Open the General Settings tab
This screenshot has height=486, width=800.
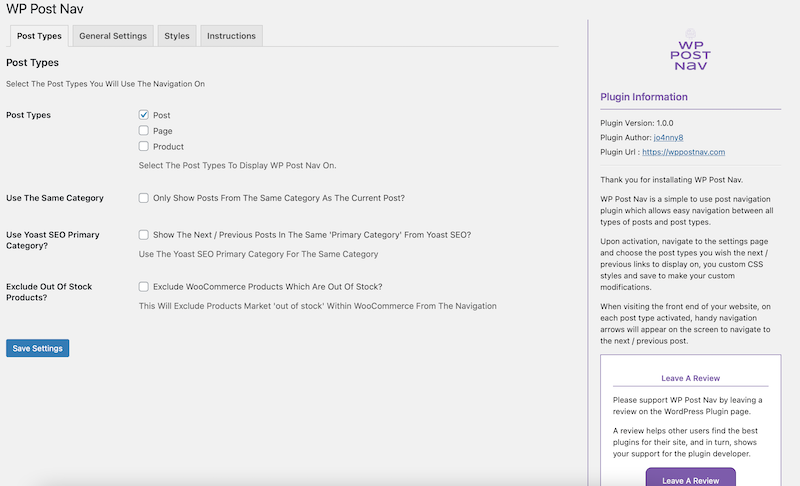point(113,36)
